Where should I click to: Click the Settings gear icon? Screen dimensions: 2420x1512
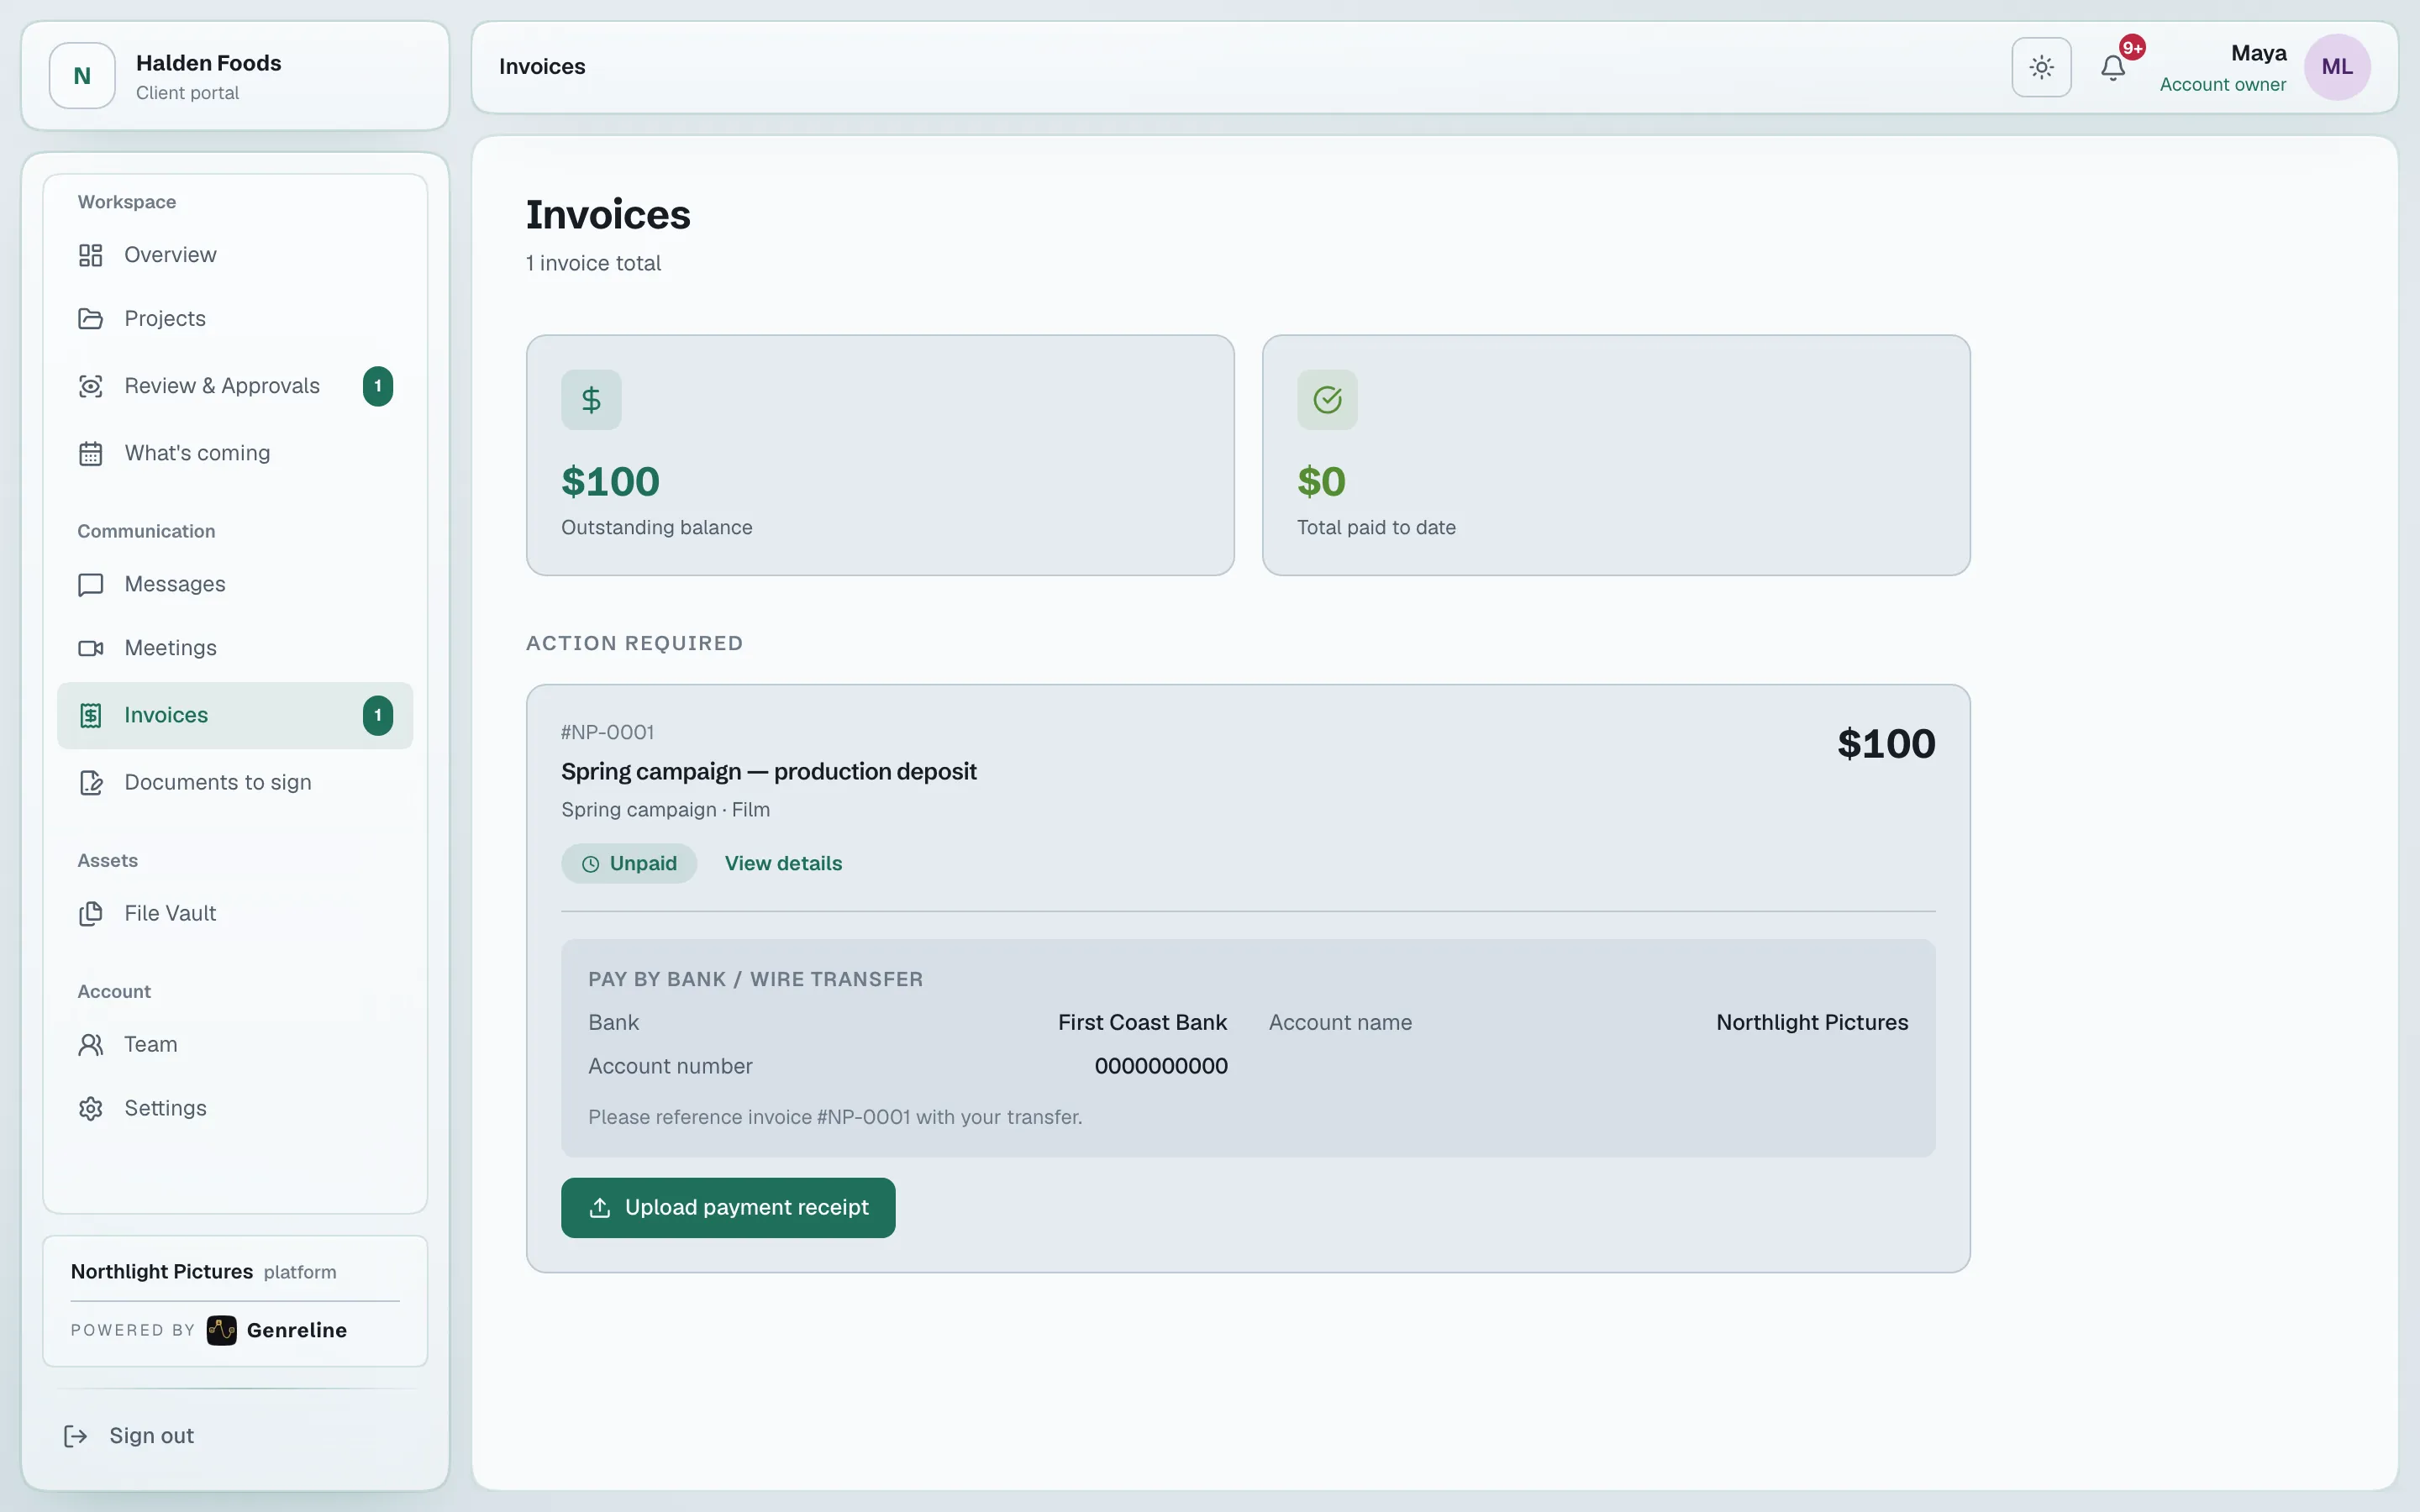point(91,1108)
